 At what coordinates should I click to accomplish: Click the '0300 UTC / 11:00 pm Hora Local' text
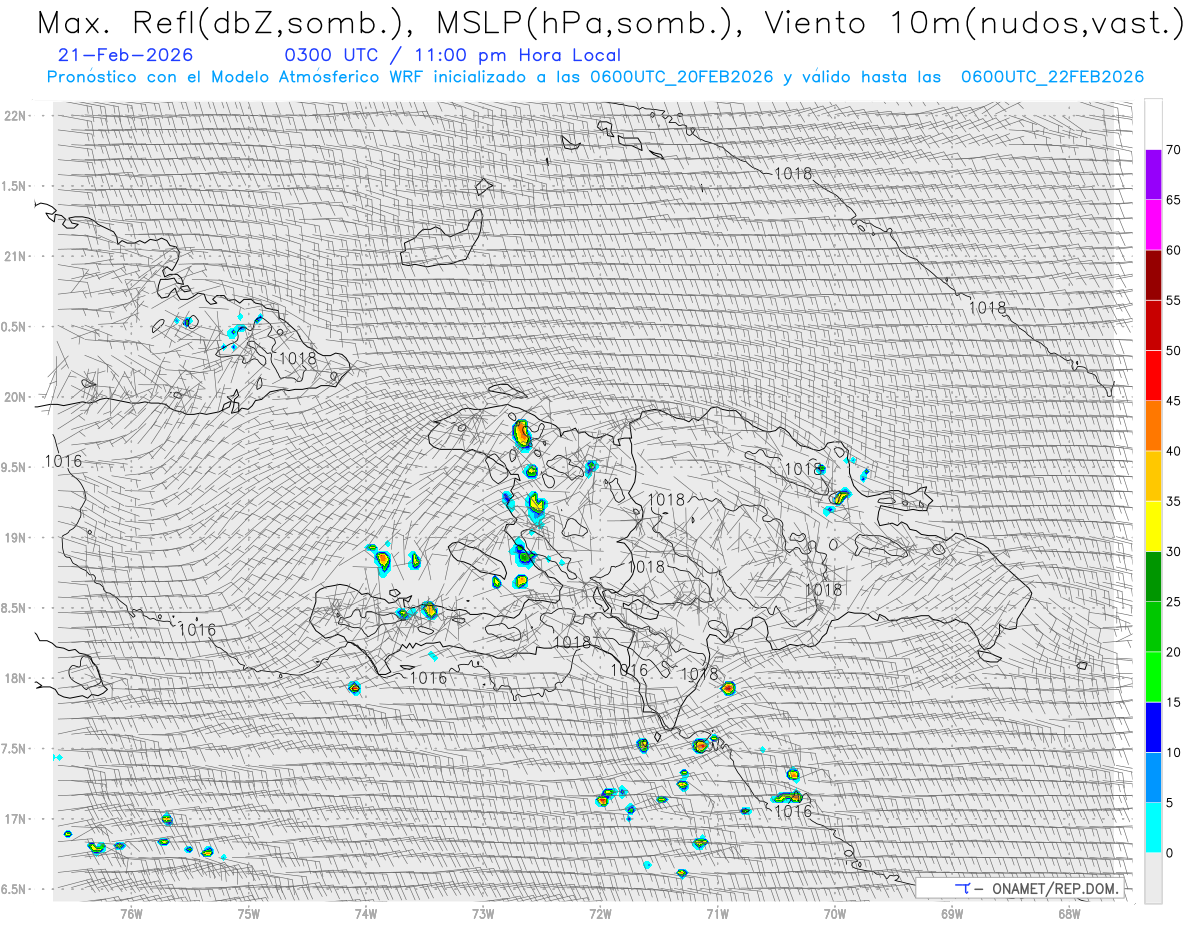[452, 56]
